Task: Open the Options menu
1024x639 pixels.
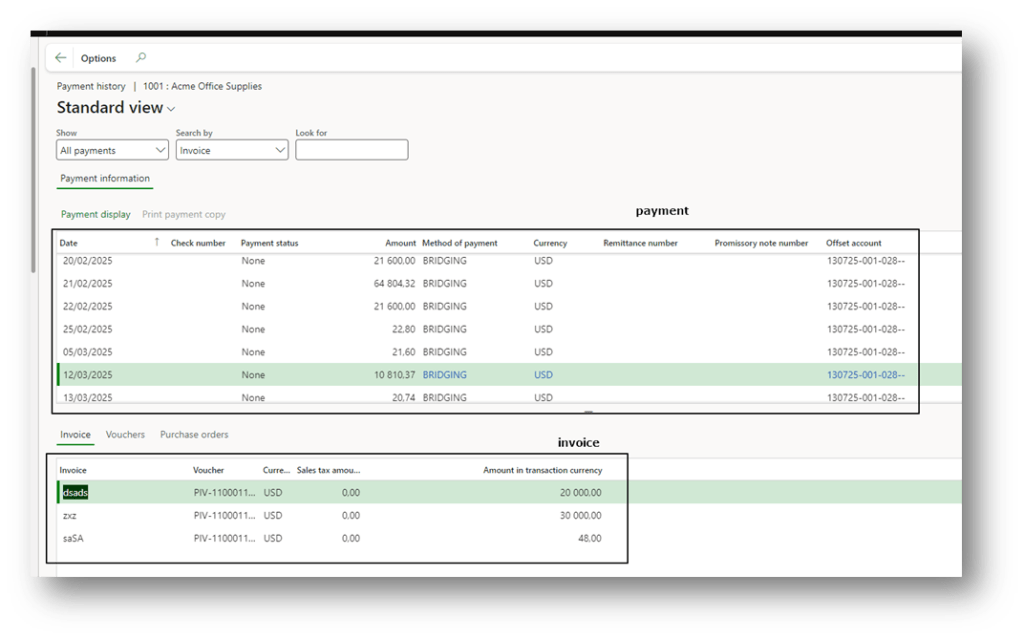Action: 98,58
